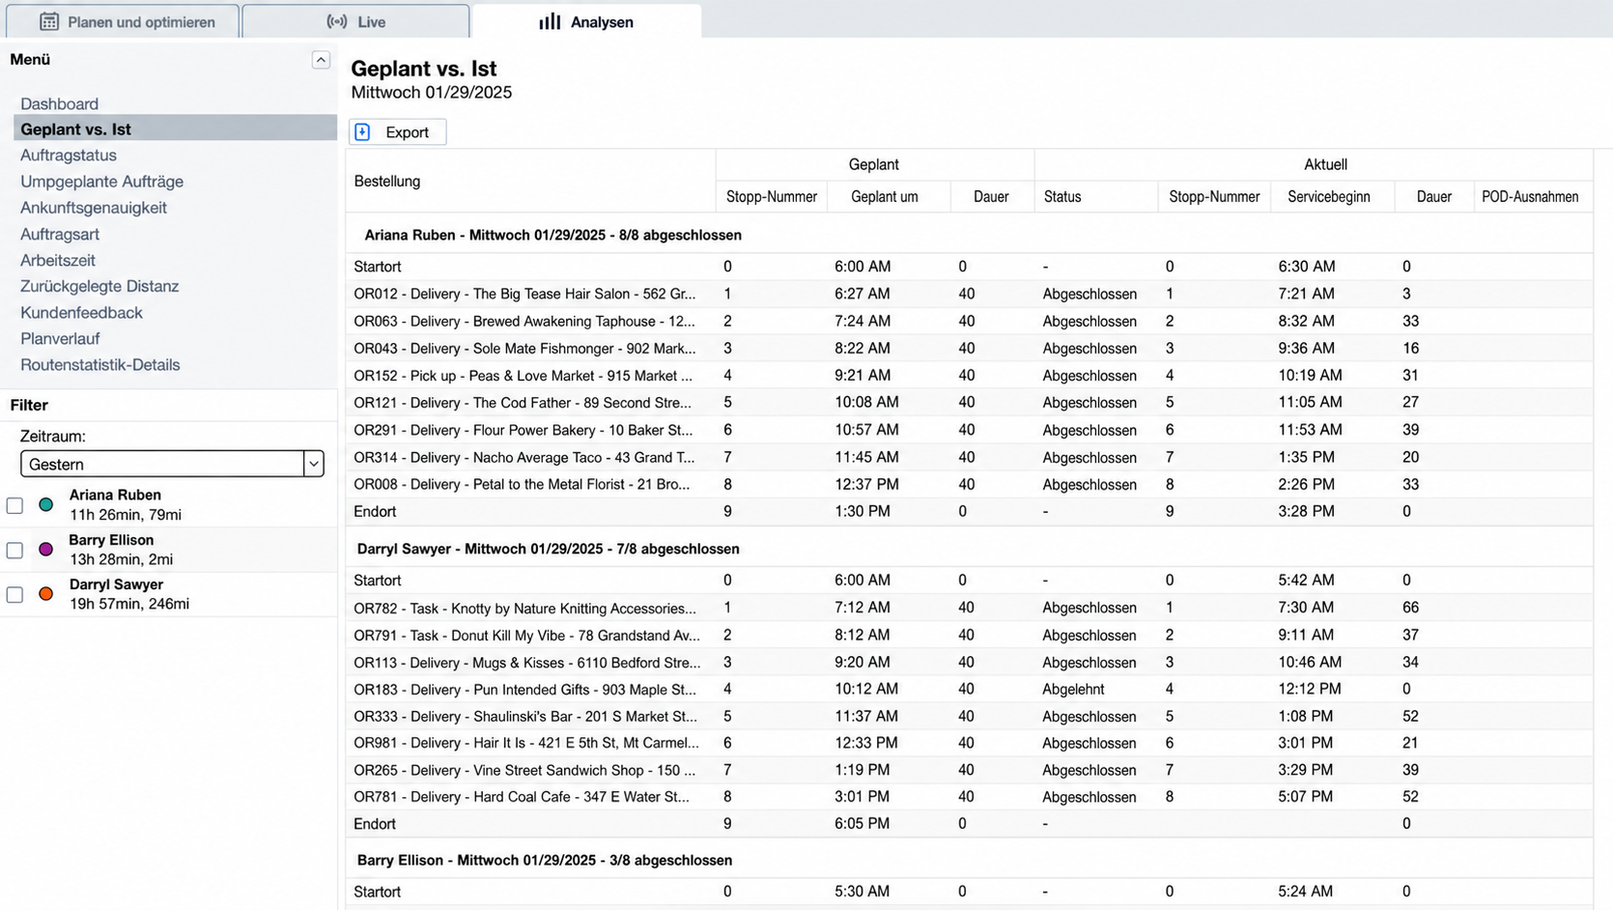Viewport: 1613px width, 910px height.
Task: Click order OR183 Pun Intended Gifts
Action: click(x=525, y=689)
